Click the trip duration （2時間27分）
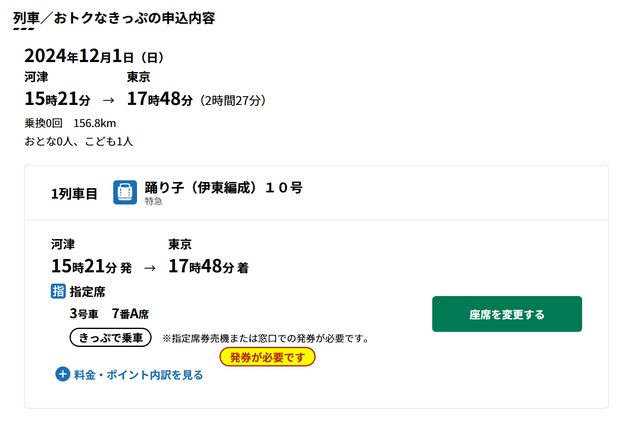The width and height of the screenshot is (640, 431). tap(232, 101)
